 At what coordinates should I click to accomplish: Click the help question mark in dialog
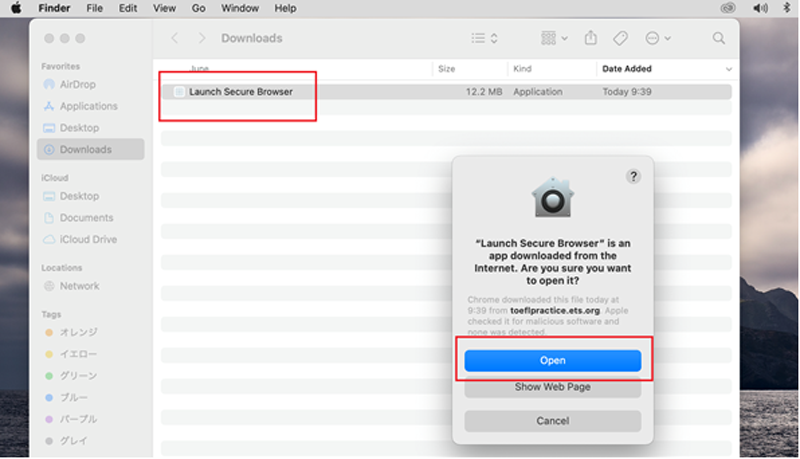click(633, 176)
